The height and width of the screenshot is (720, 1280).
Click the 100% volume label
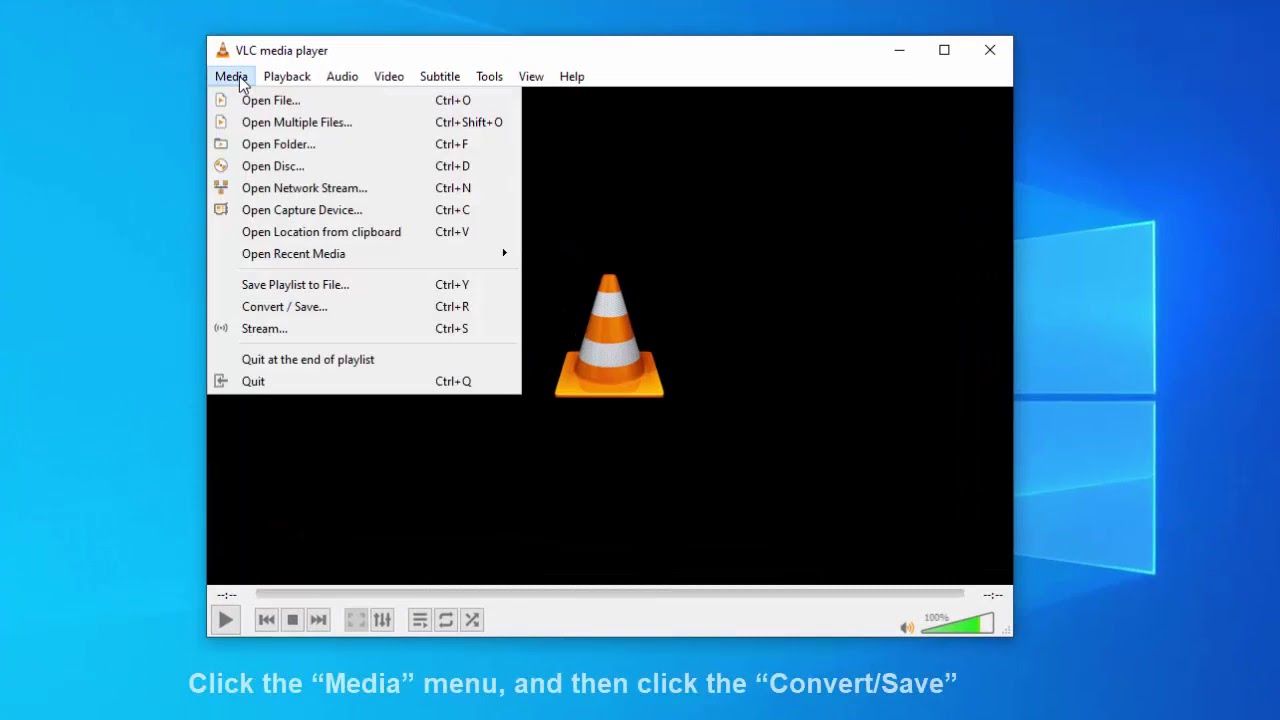tap(936, 617)
